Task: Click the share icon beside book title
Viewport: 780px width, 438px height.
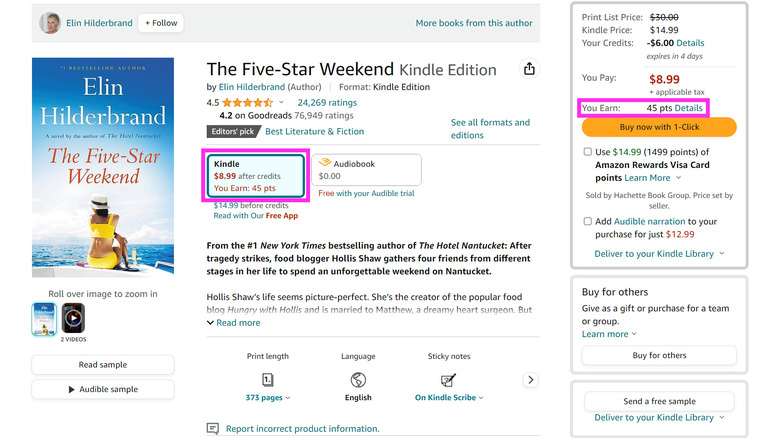Action: (529, 69)
